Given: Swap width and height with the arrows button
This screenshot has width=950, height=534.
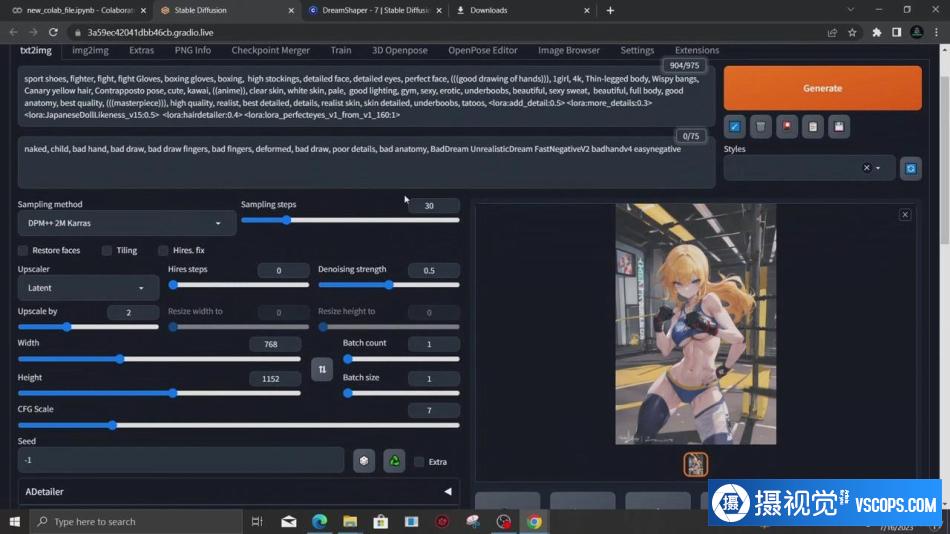Looking at the screenshot, I should click(322, 369).
